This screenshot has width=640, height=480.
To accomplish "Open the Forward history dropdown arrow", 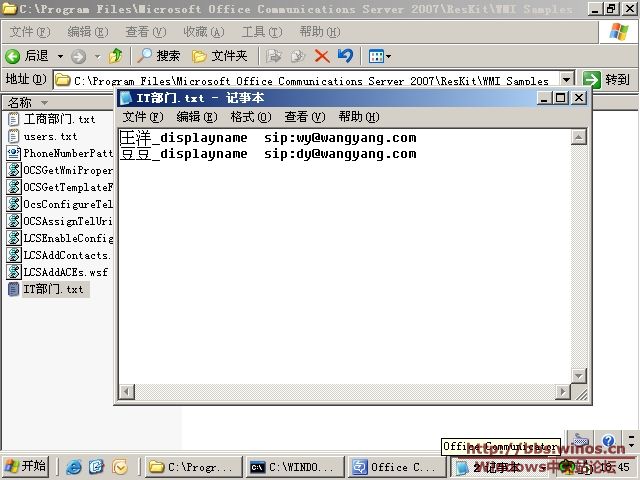I will tap(98, 56).
